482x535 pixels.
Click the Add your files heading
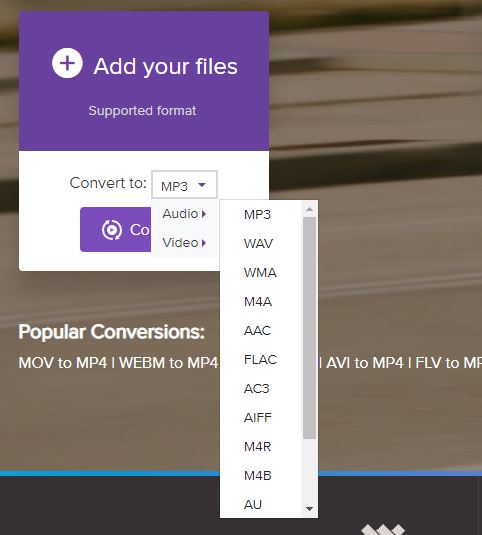165,67
